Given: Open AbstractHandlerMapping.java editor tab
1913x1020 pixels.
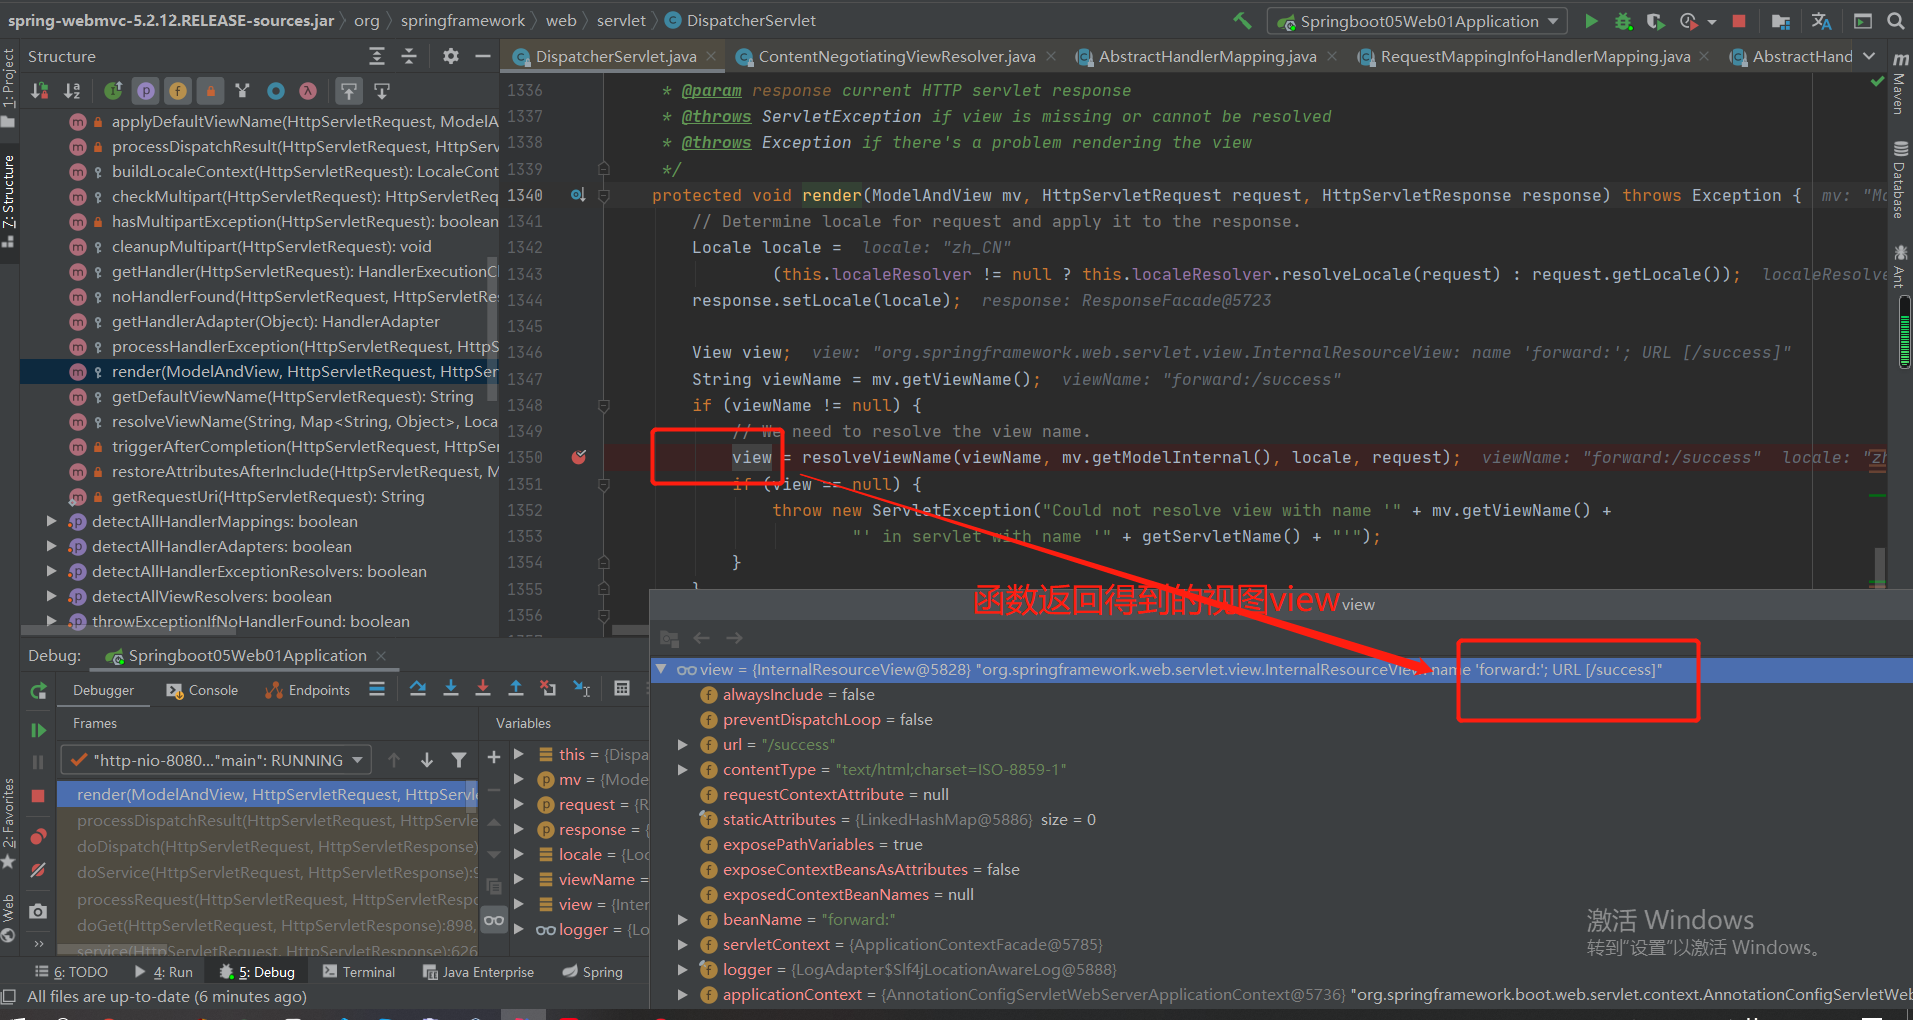Looking at the screenshot, I should click(1207, 56).
